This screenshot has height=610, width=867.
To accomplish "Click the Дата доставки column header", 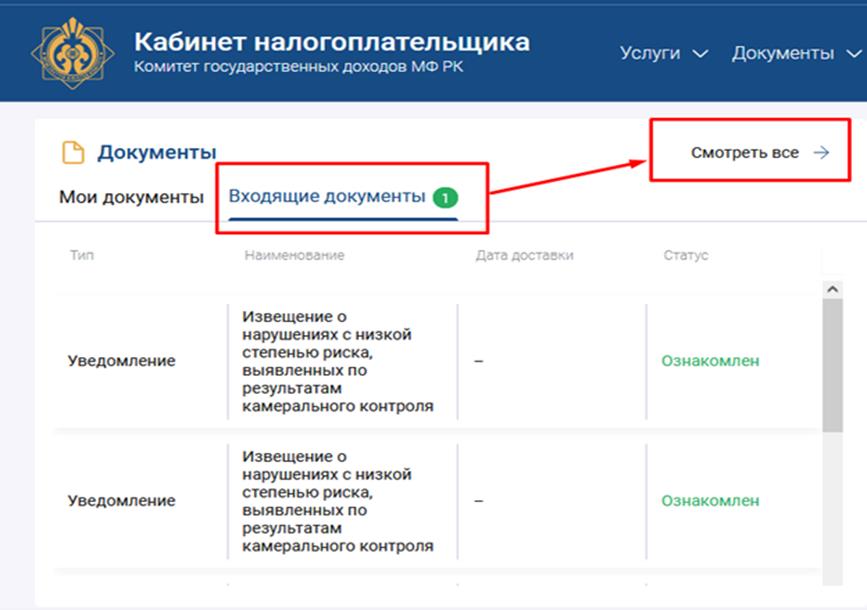I will 524,256.
